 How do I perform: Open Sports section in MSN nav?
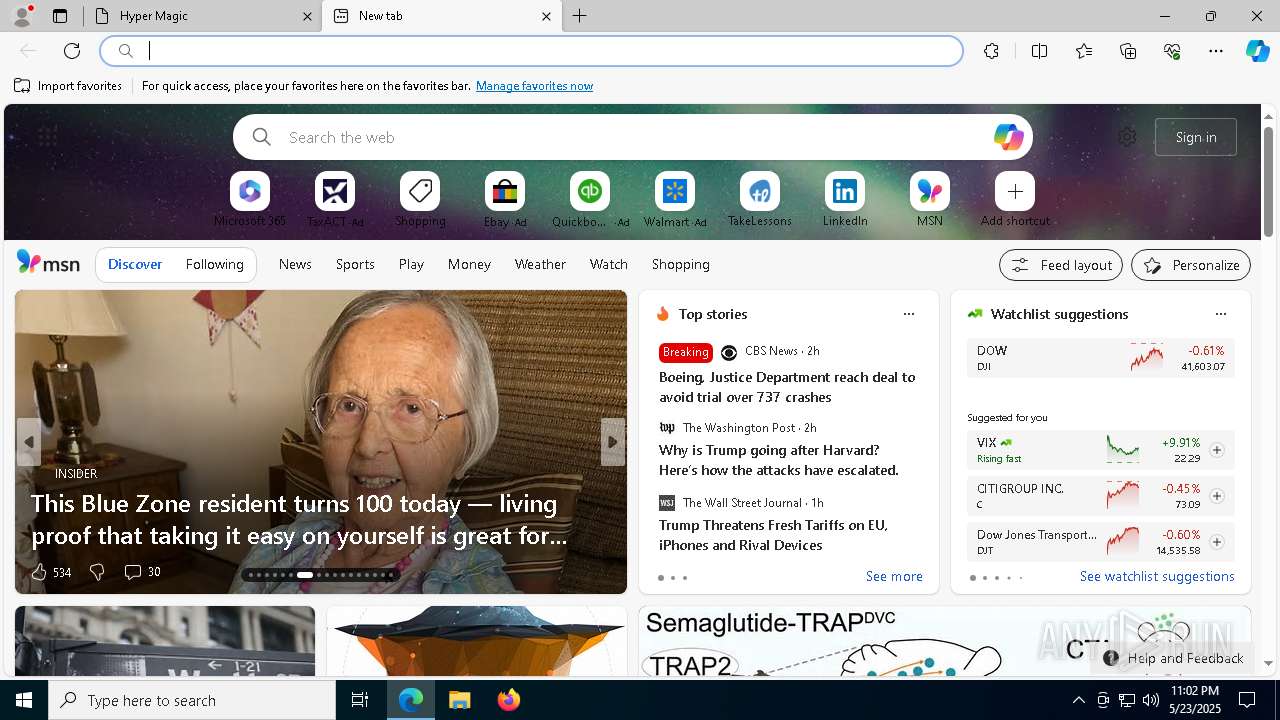pos(355,265)
